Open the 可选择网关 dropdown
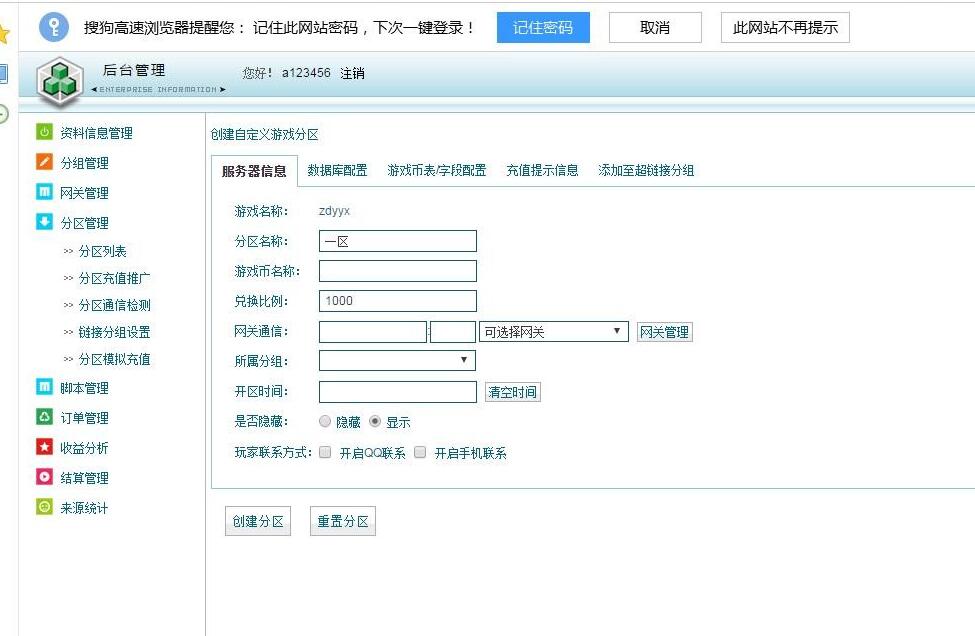Viewport: 975px width, 636px height. tap(554, 332)
